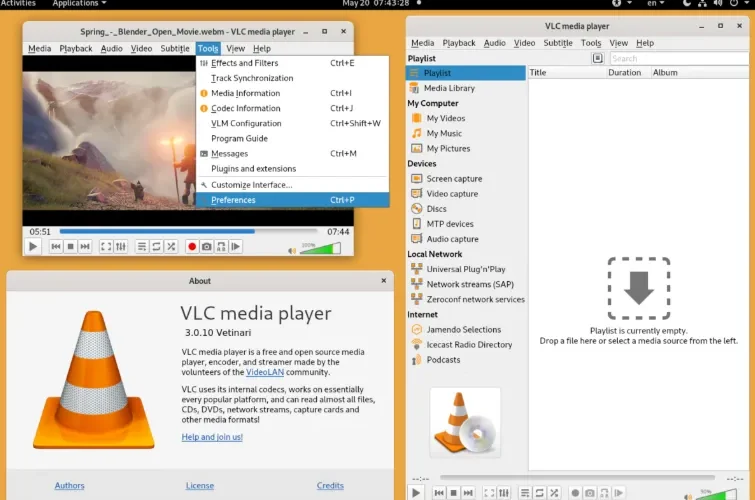Adjust the volume slider of the Spring player
The height and width of the screenshot is (500, 755).
click(320, 249)
